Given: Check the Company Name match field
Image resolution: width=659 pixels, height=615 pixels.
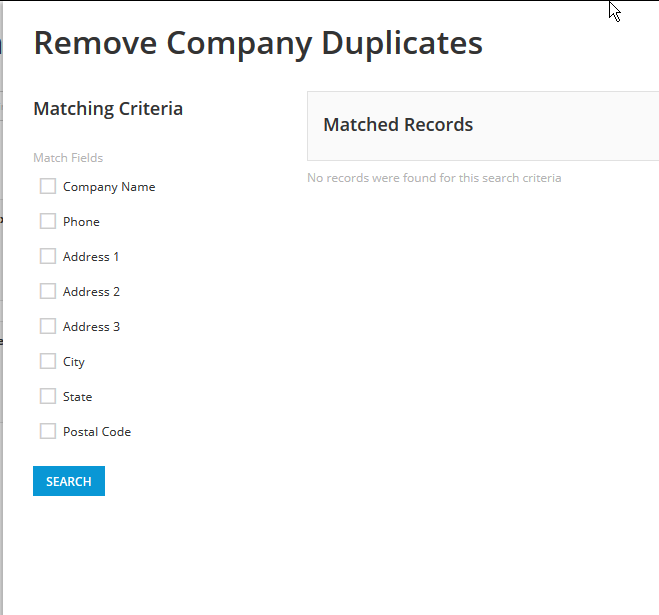Looking at the screenshot, I should [47, 186].
